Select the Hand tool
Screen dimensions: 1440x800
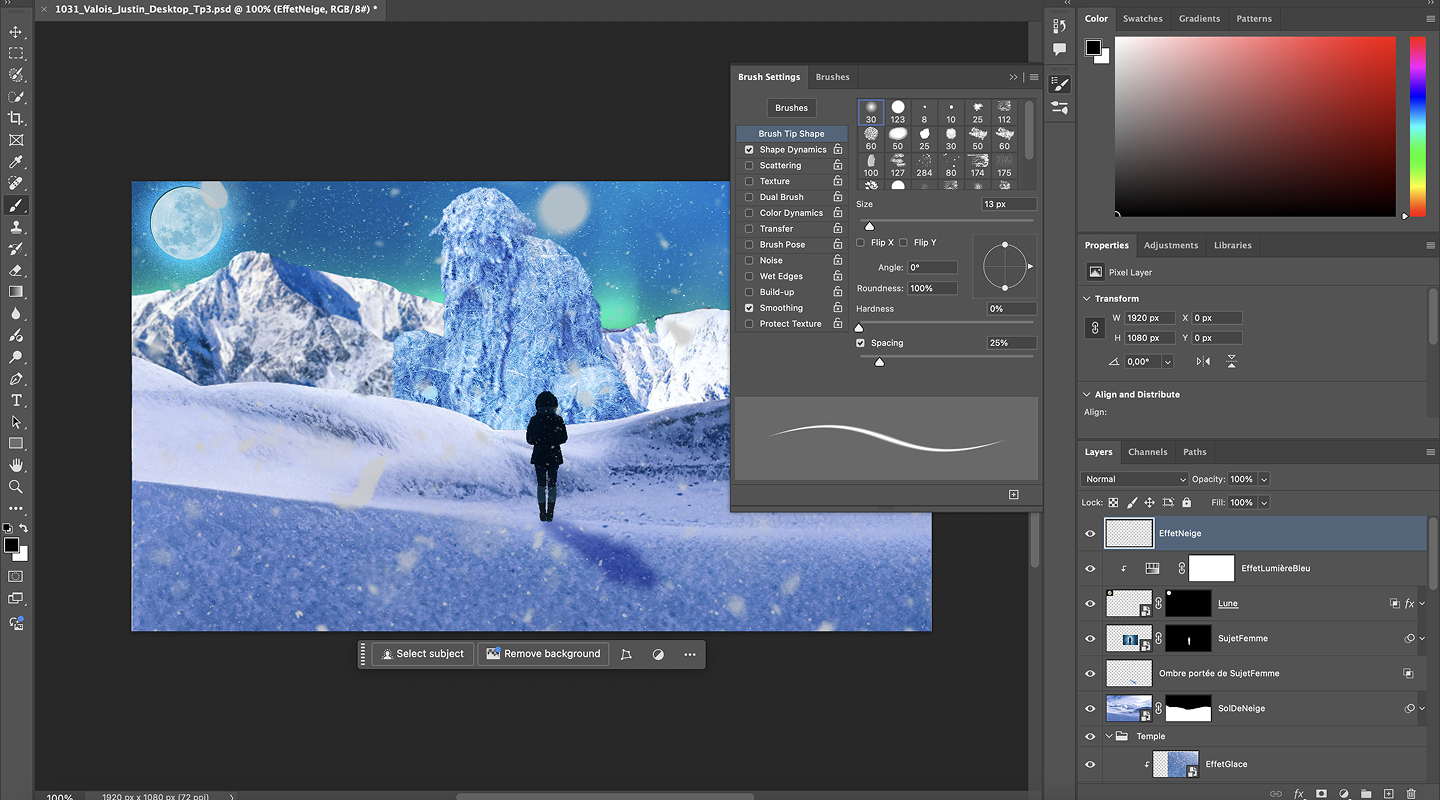(16, 465)
